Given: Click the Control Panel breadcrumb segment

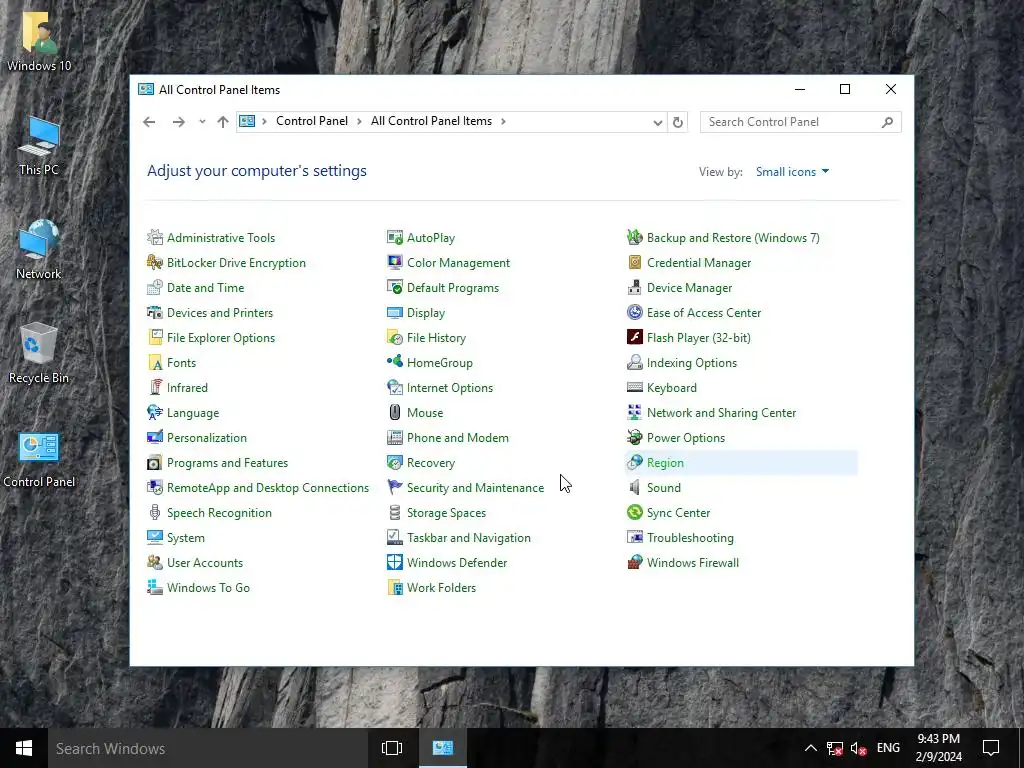Looking at the screenshot, I should [x=312, y=121].
